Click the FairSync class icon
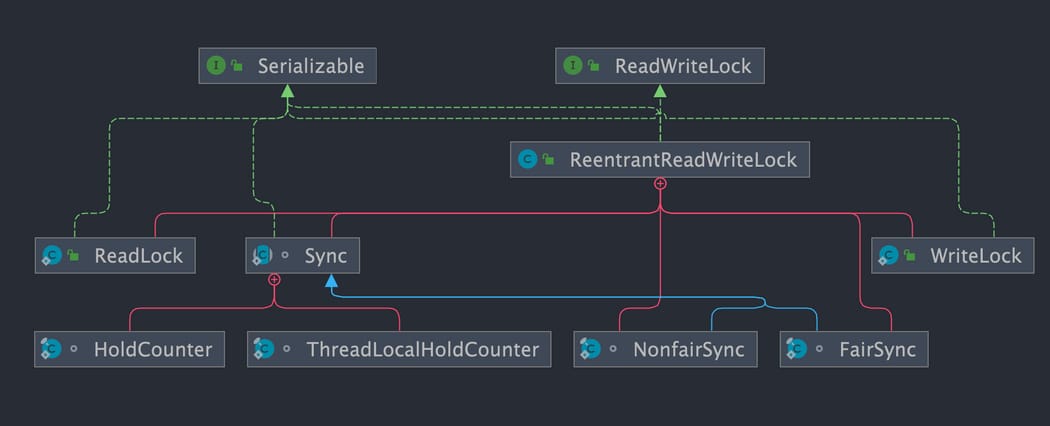 (797, 349)
